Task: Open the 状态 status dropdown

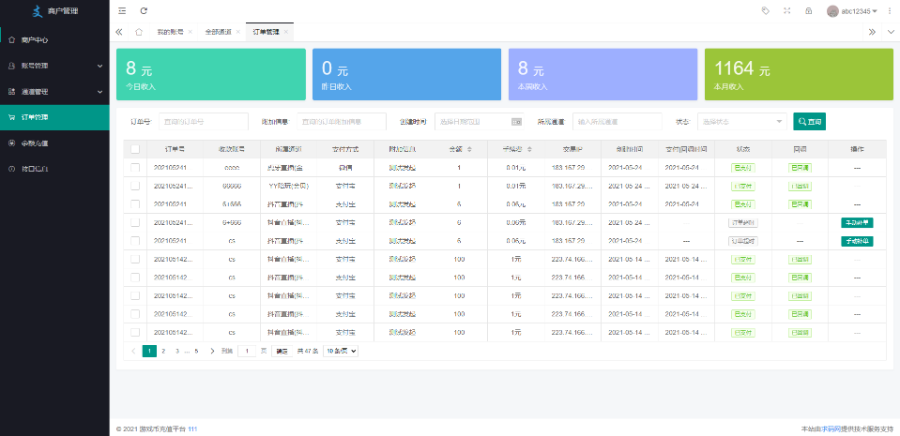Action: click(742, 121)
